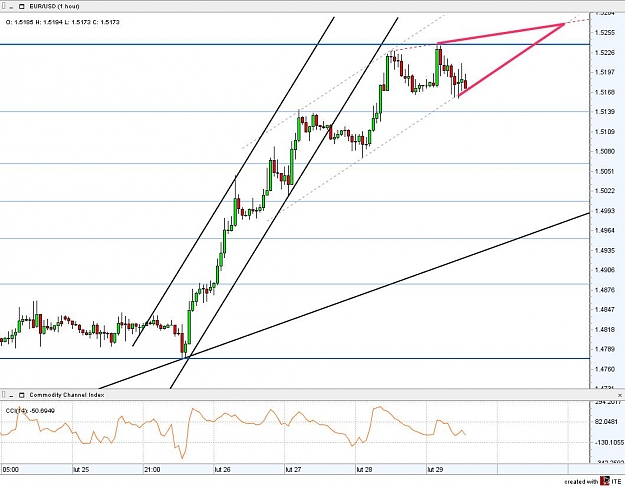The height and width of the screenshot is (486, 625).
Task: Click the lut 26 date label
Action: (222, 470)
